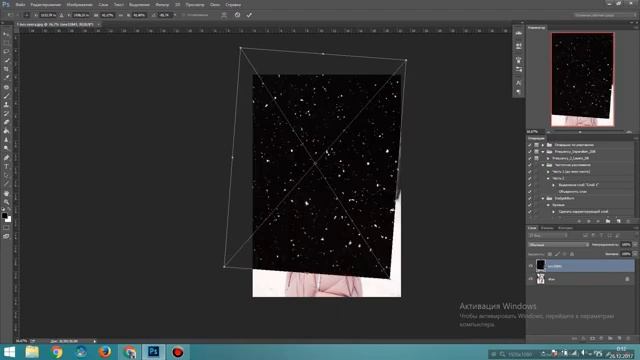Viewport: 640px width, 360px height.
Task: Toggle dialog for Frequency_2_Layers_16 action
Action: click(x=536, y=158)
